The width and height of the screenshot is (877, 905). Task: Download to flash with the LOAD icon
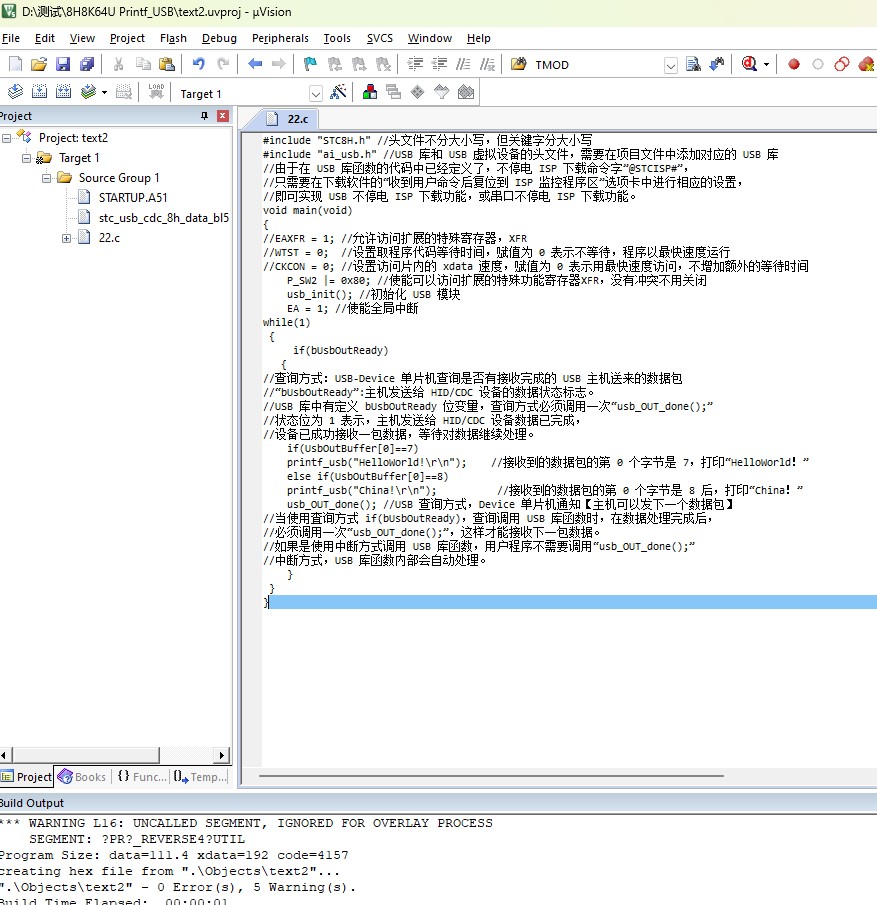pyautogui.click(x=156, y=92)
